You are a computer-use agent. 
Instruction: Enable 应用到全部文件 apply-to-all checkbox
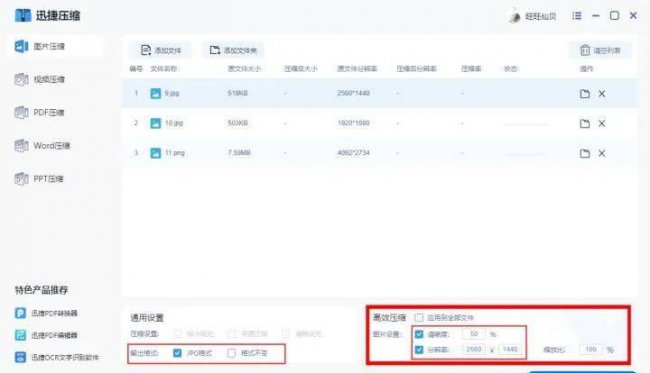(x=419, y=317)
